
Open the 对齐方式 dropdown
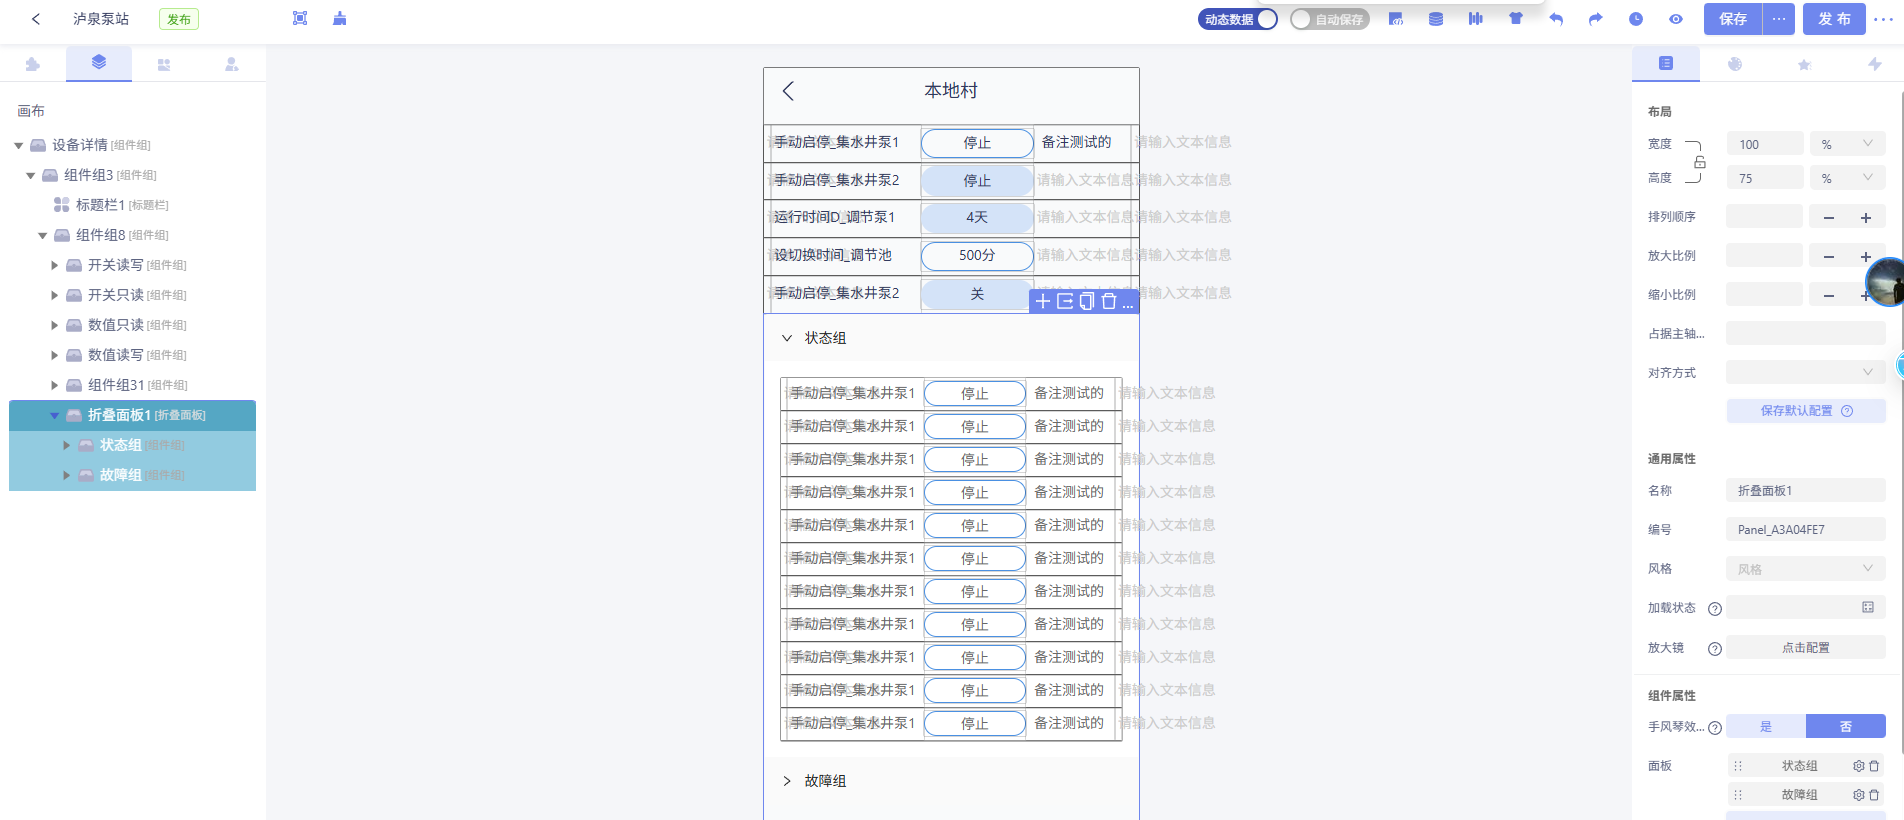coord(1806,372)
